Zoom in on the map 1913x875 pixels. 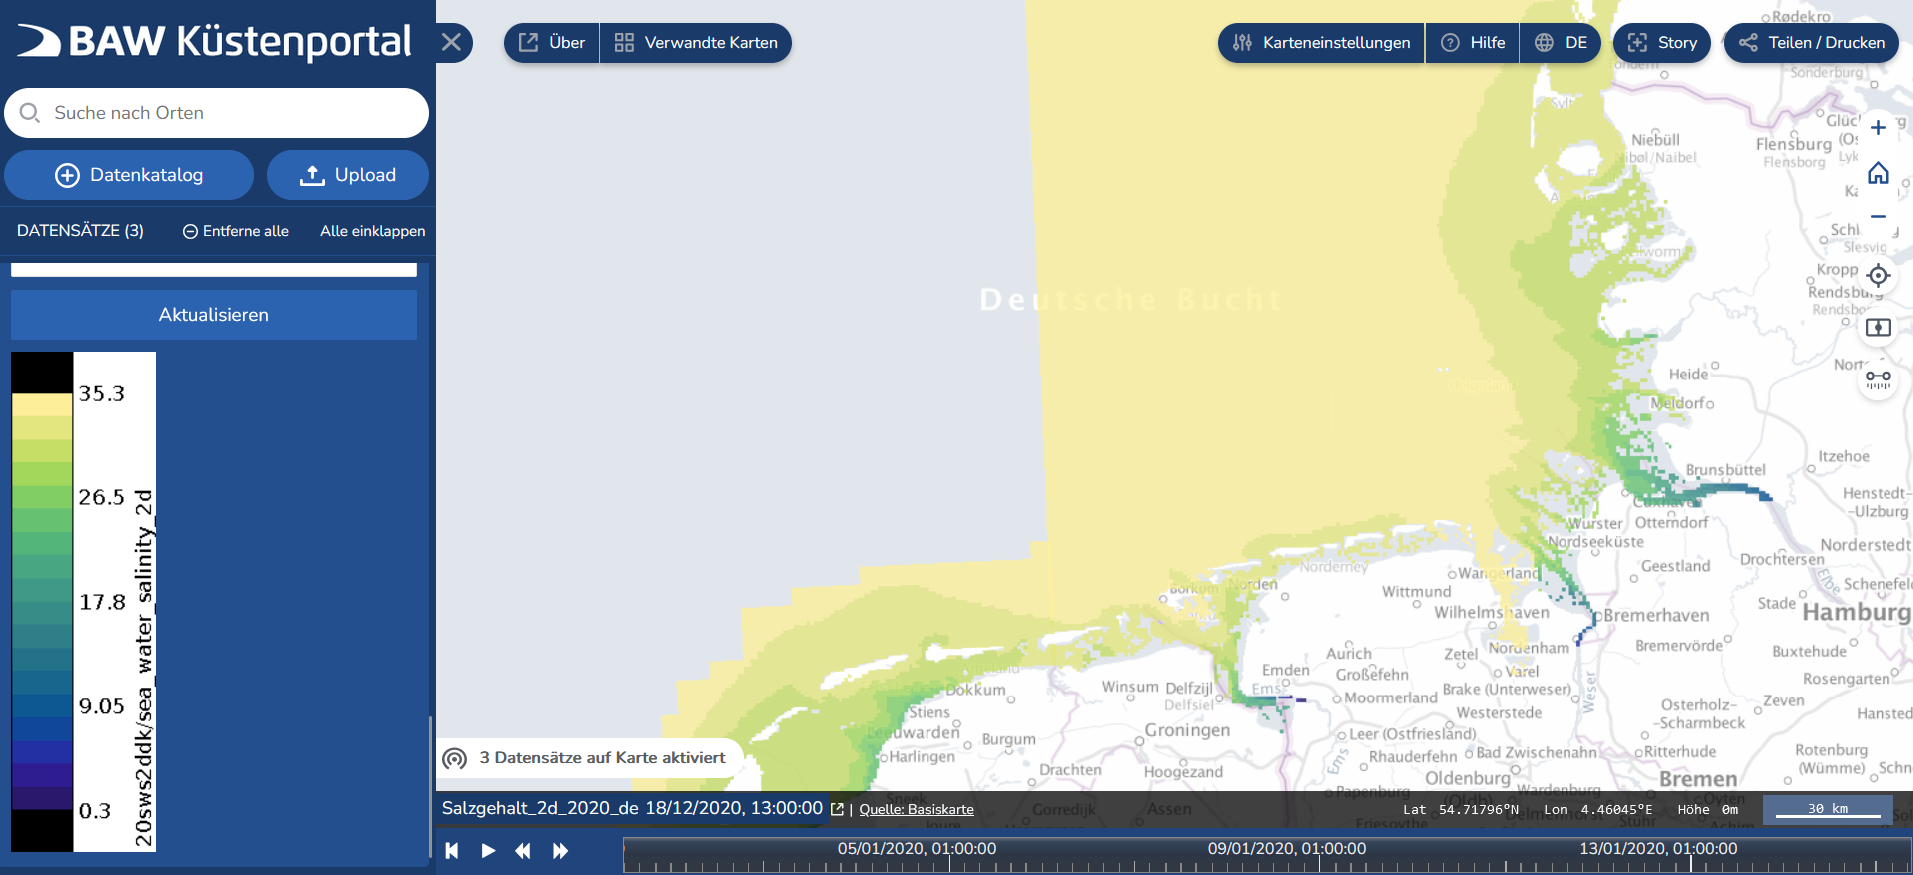[x=1878, y=128]
